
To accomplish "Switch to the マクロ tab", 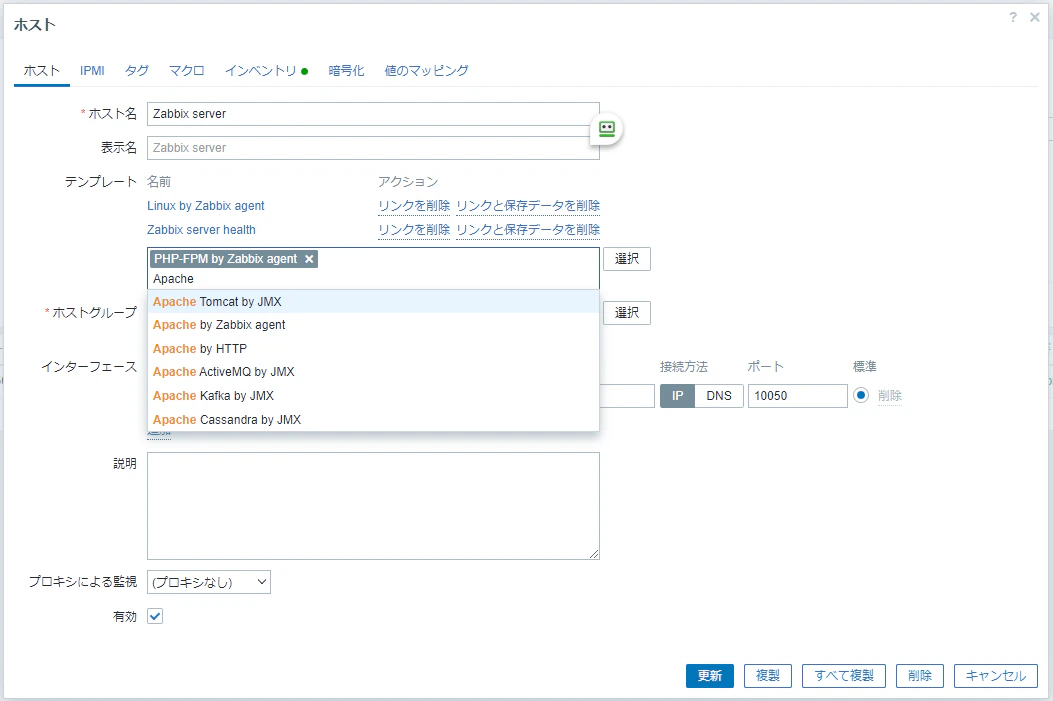I will pos(187,71).
